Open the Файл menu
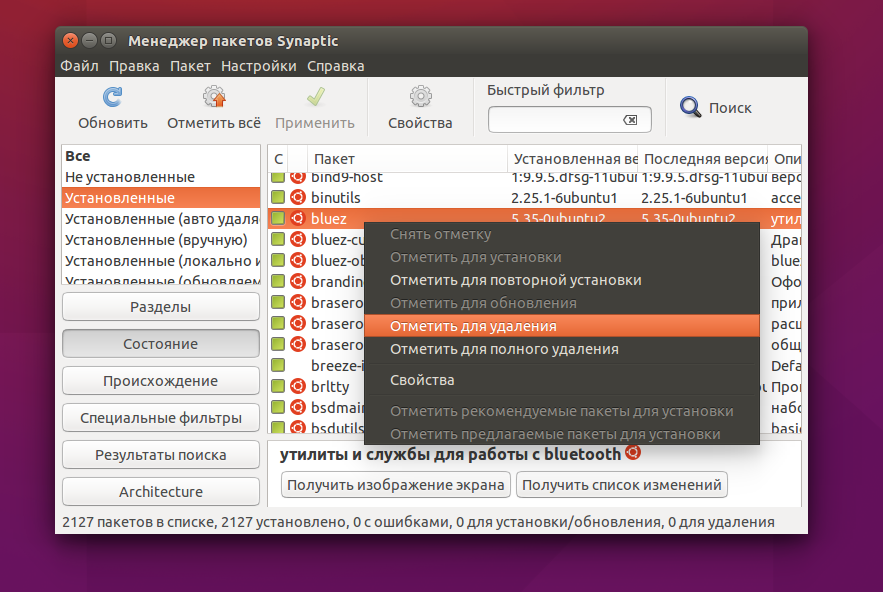This screenshot has width=883, height=592. [x=79, y=66]
